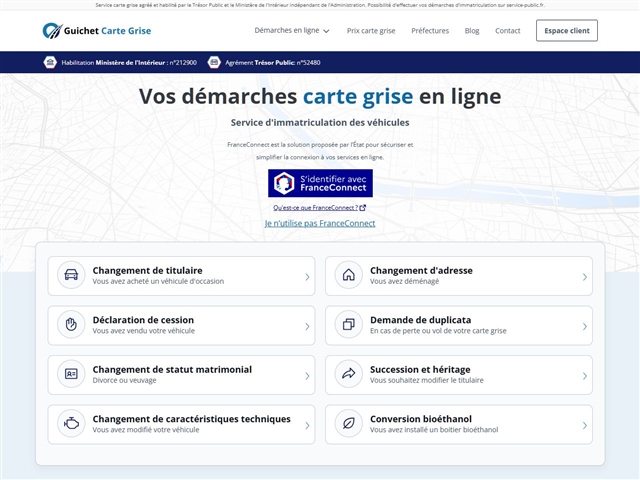
Task: Click the external link icon beside FranceConnect question
Action: coord(362,208)
